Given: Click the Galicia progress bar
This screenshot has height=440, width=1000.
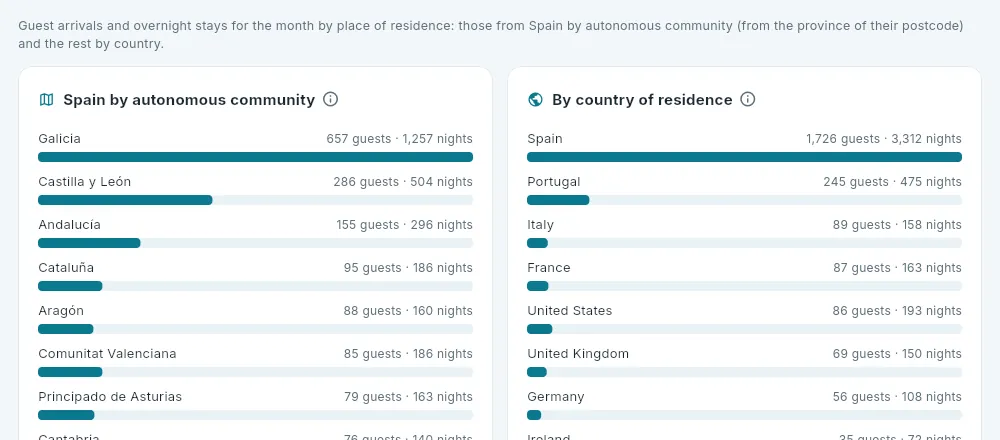Looking at the screenshot, I should point(255,157).
